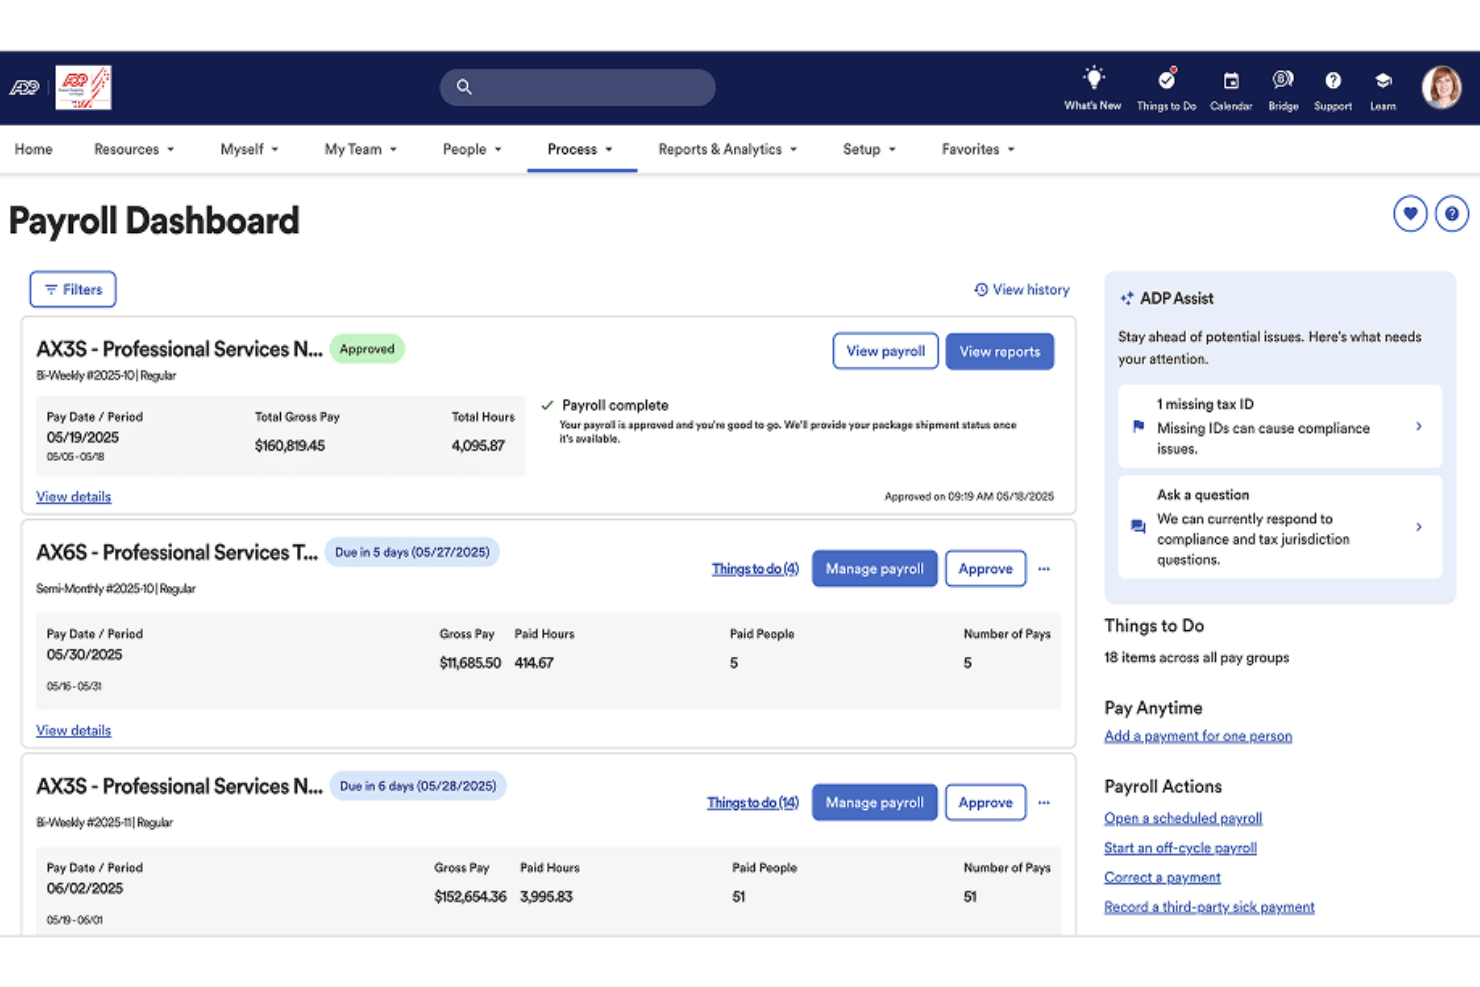Click the page help icon beside heart
This screenshot has height=987, width=1480.
(1452, 213)
